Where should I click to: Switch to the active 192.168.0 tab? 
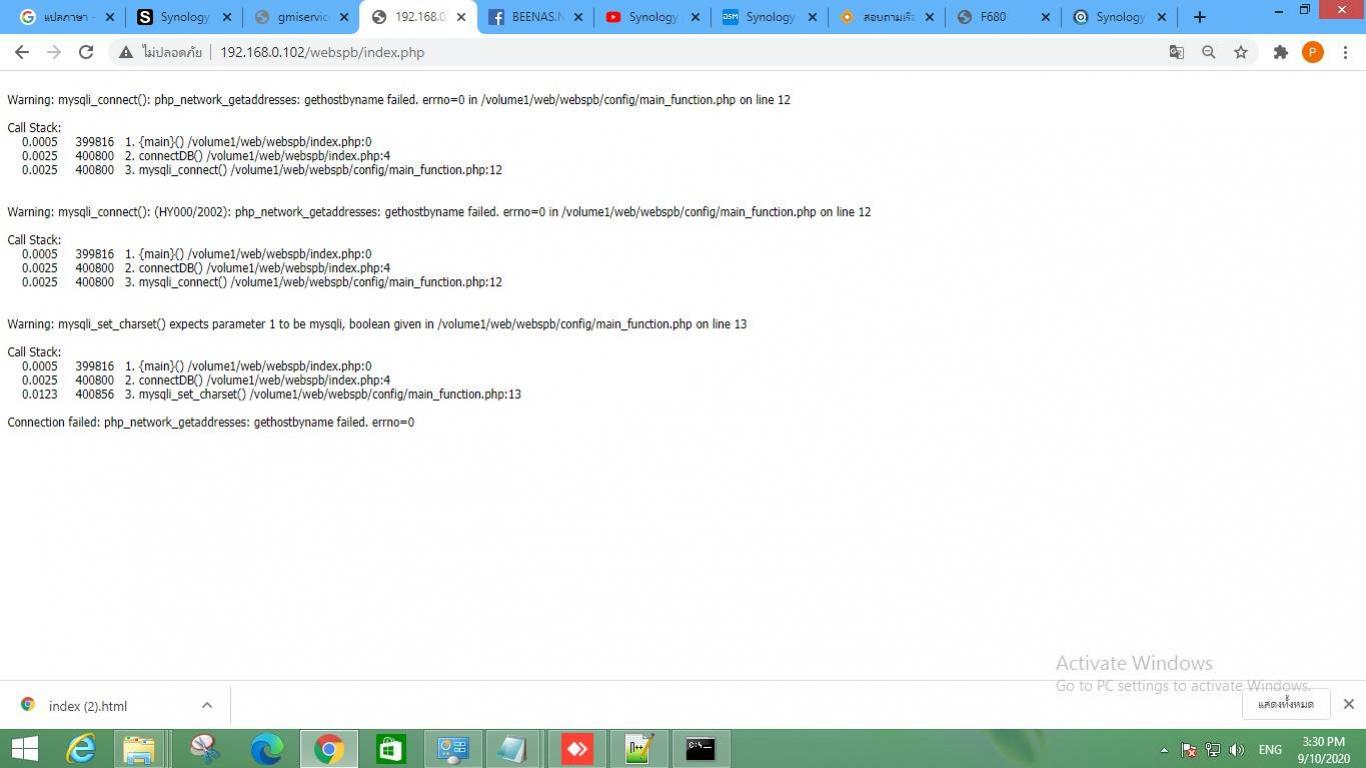click(419, 17)
